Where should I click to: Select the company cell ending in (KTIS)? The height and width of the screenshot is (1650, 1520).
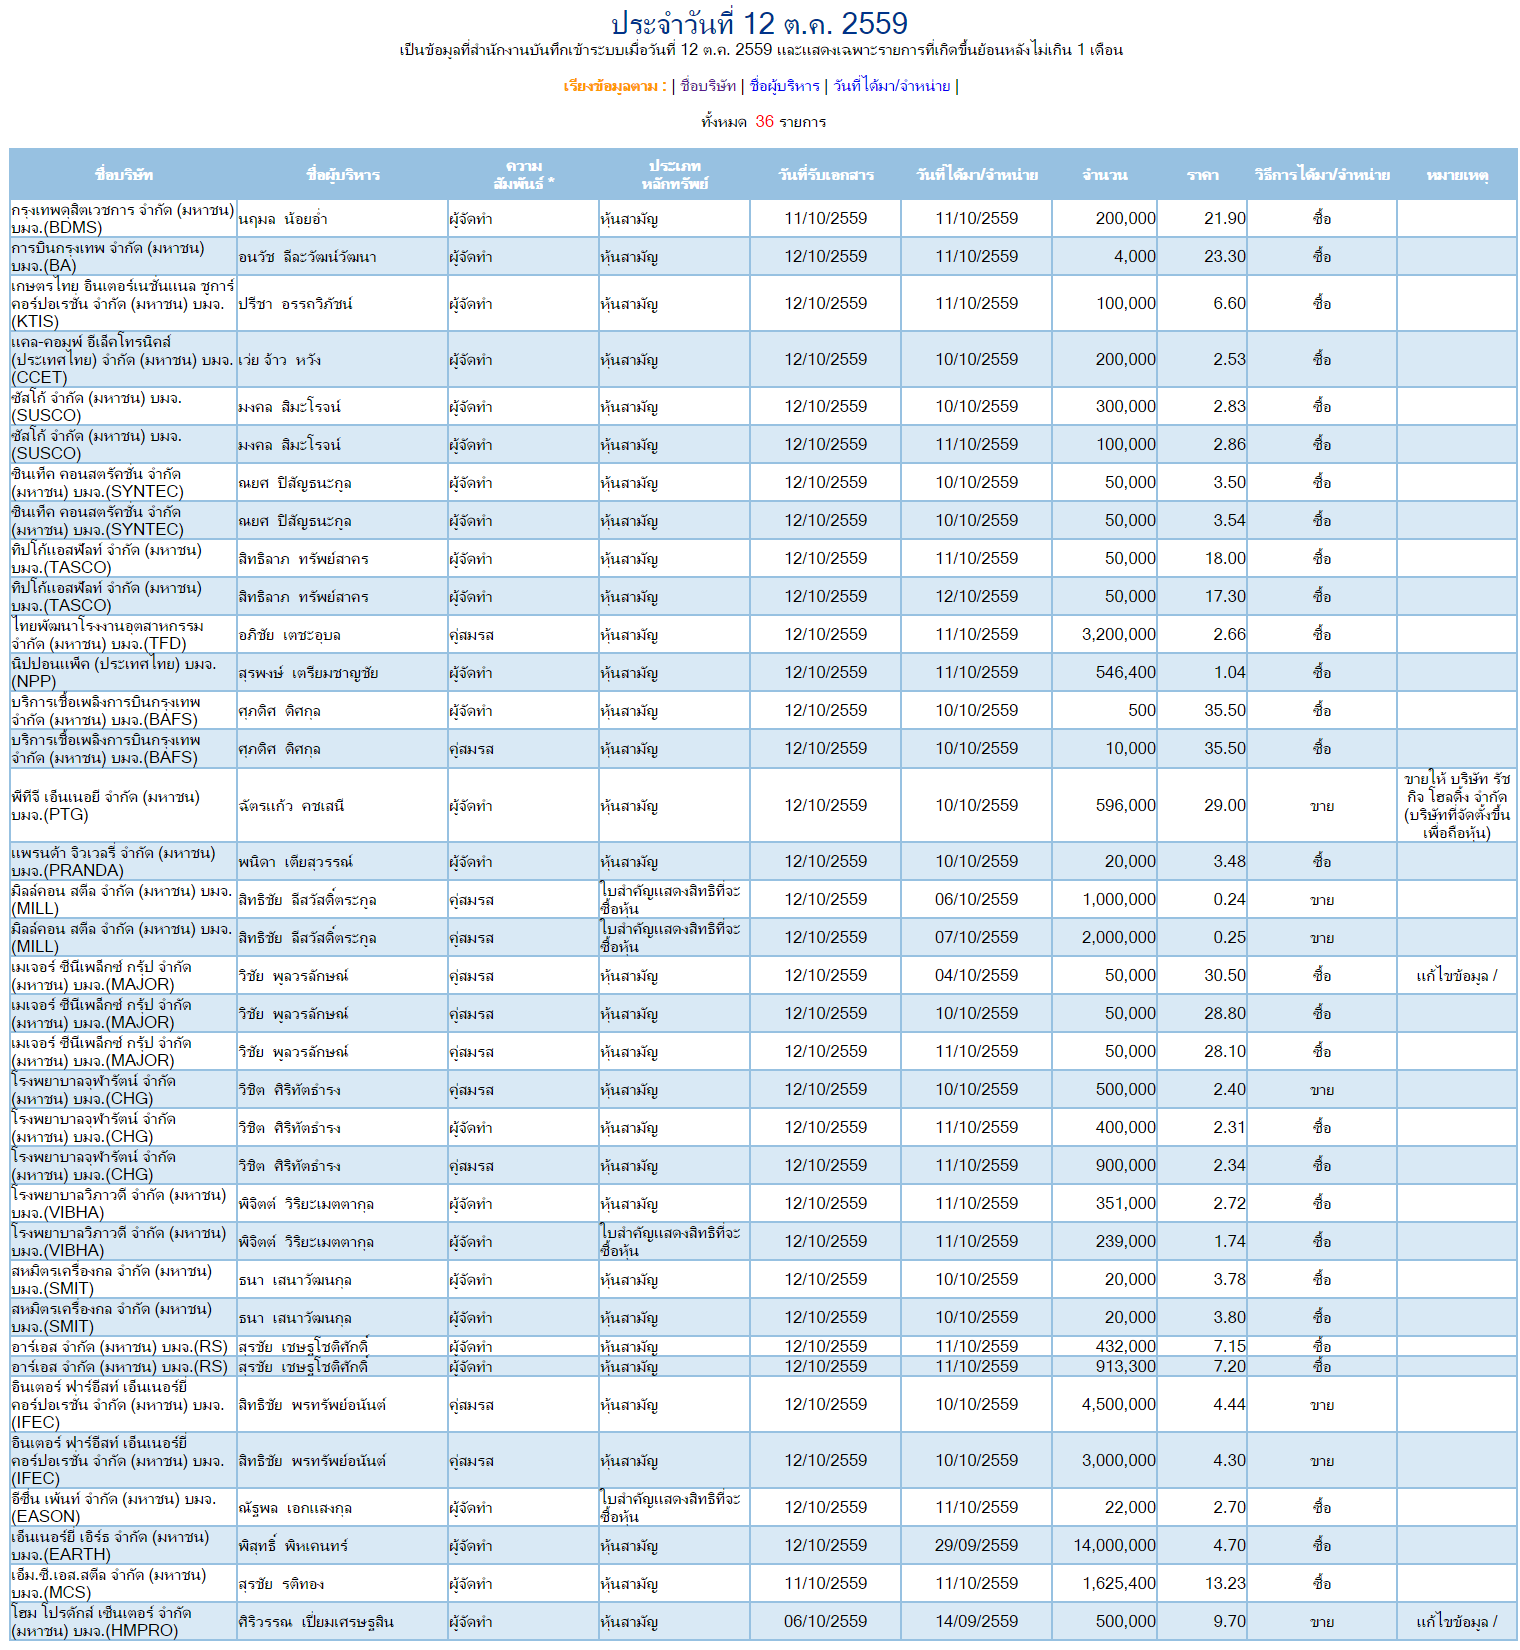[x=123, y=304]
